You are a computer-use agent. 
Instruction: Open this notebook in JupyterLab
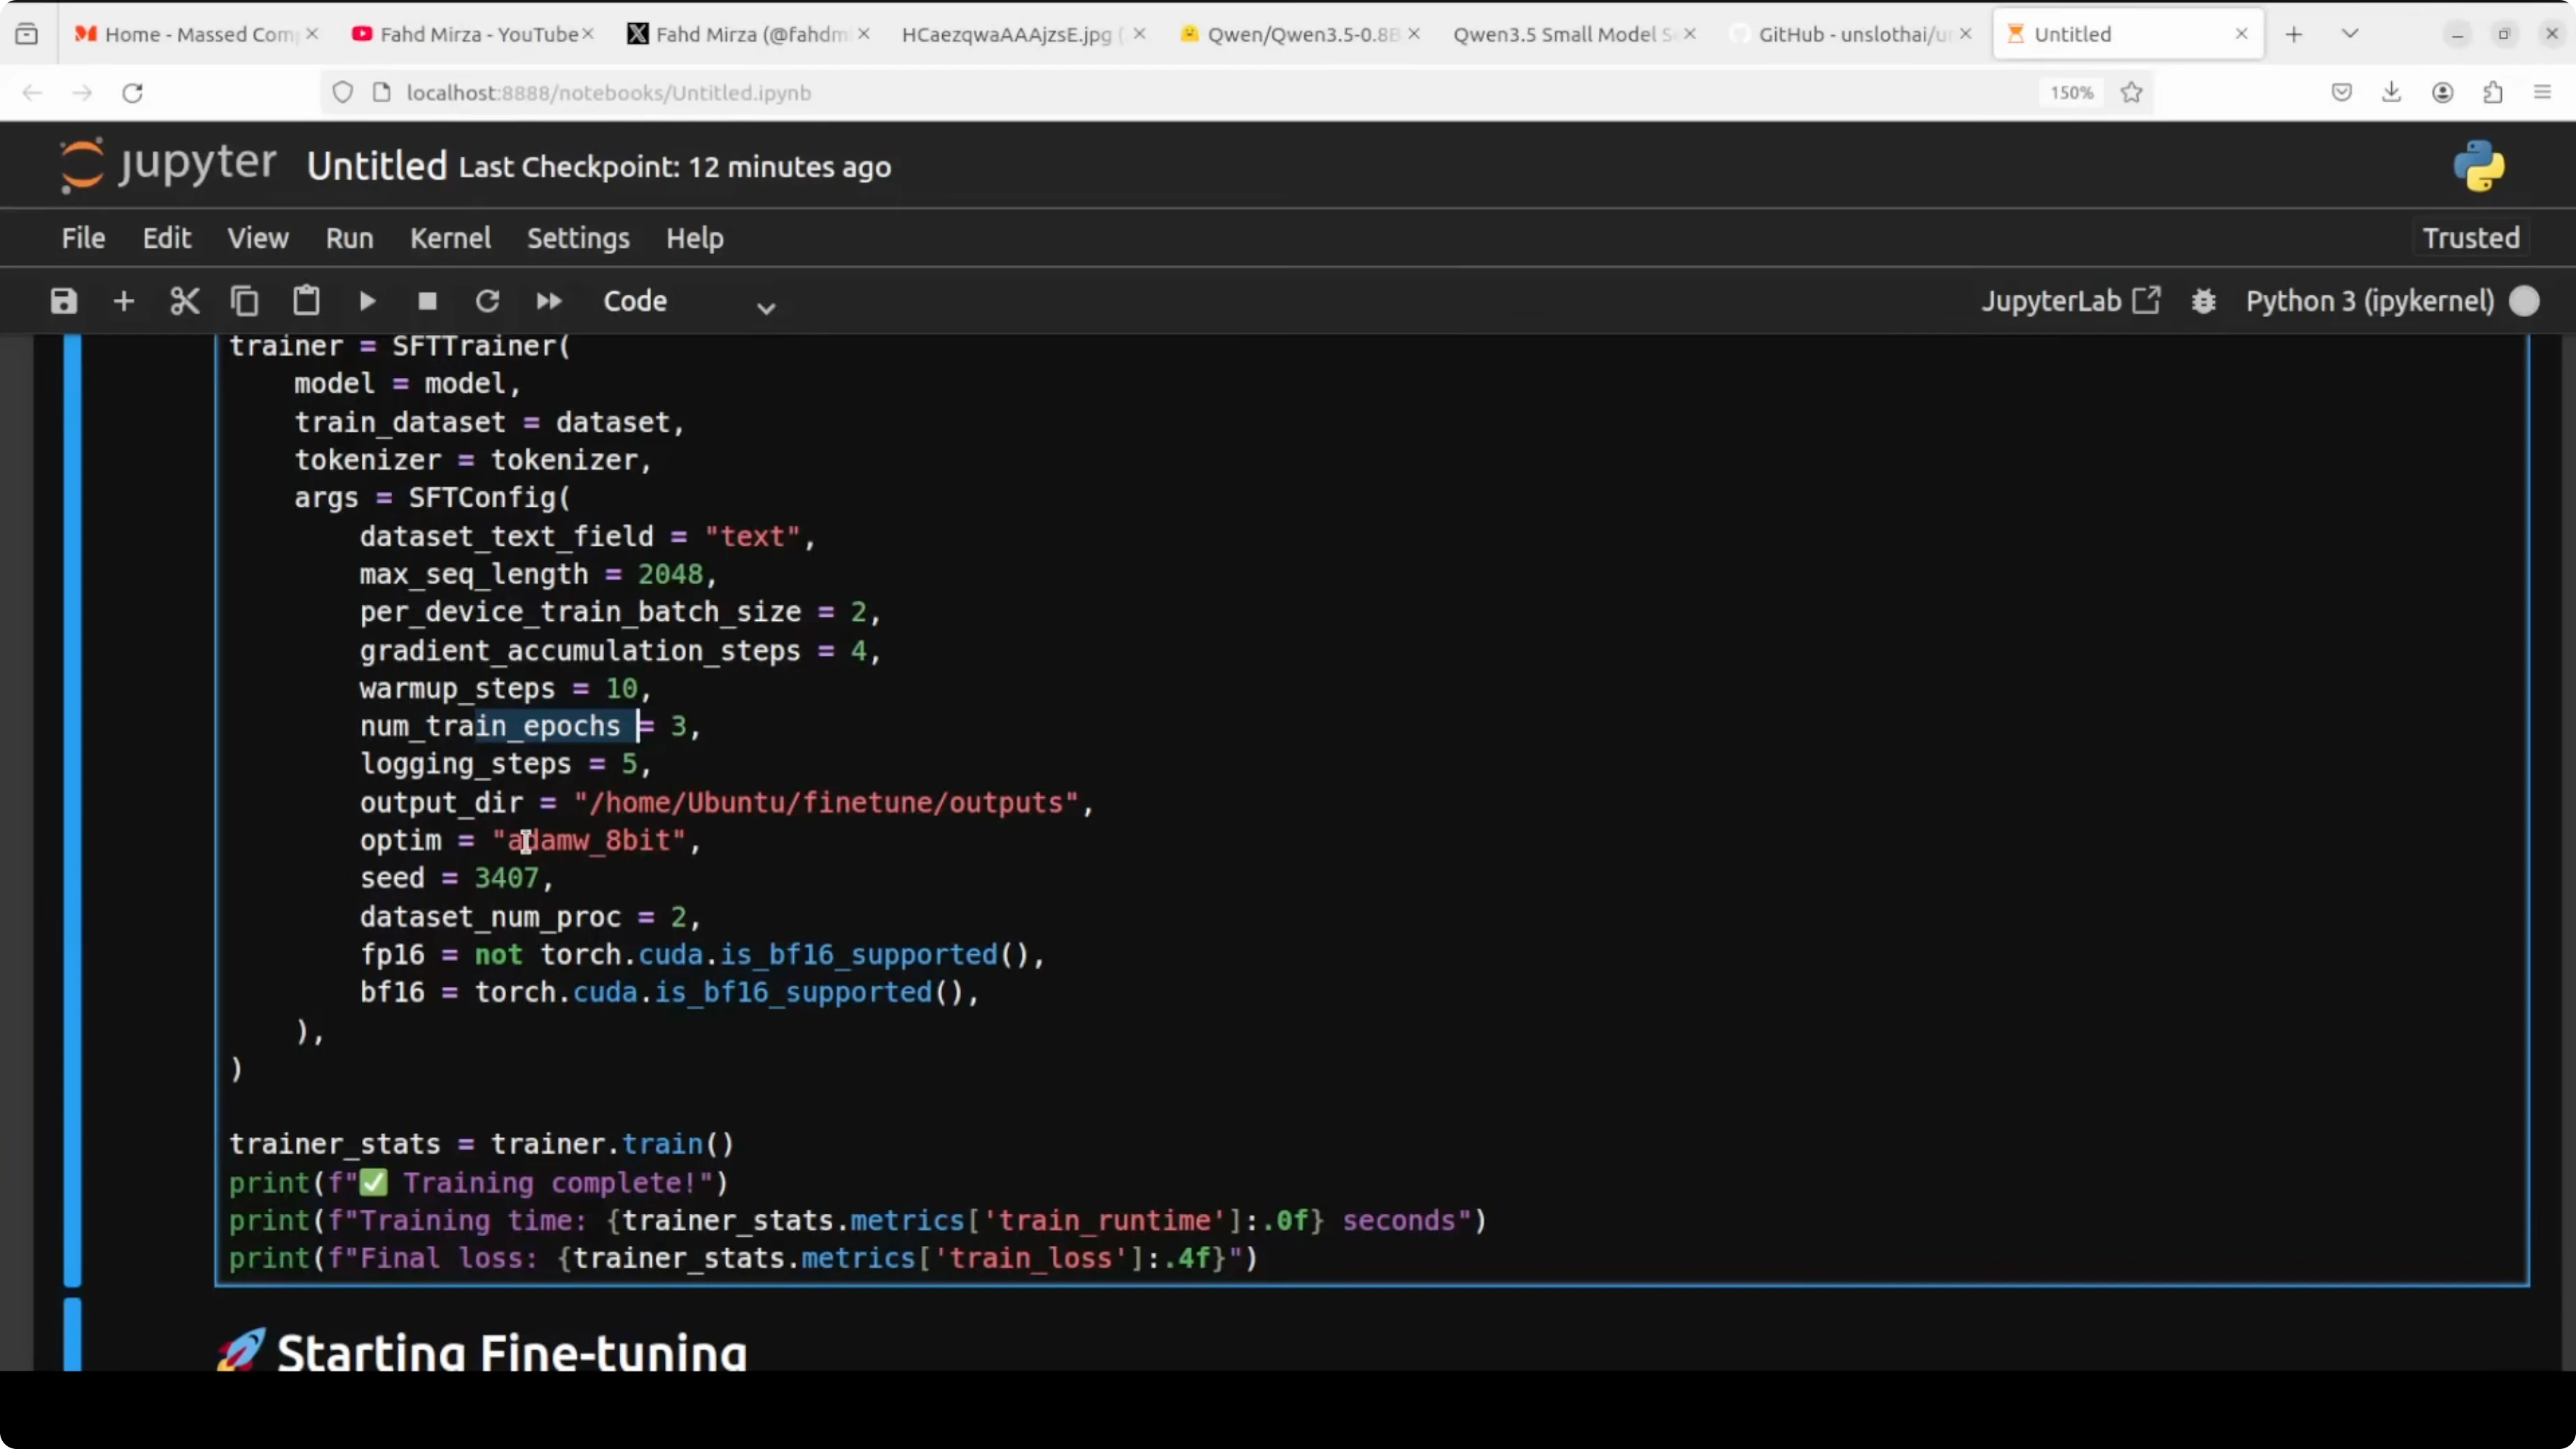(2072, 300)
